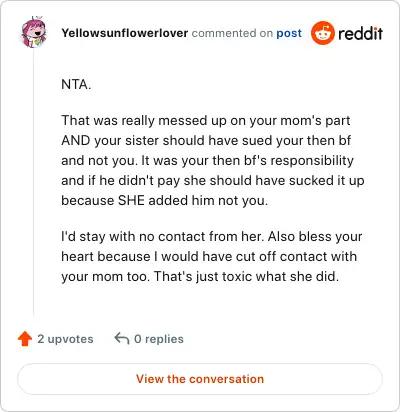Click the reddit wordmark text
The image size is (400, 412).
[361, 33]
